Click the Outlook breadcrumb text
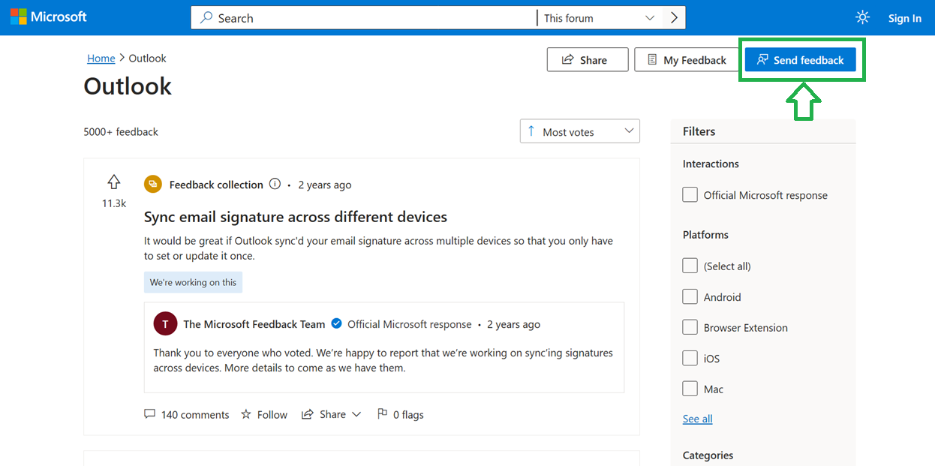The image size is (936, 466). [147, 58]
